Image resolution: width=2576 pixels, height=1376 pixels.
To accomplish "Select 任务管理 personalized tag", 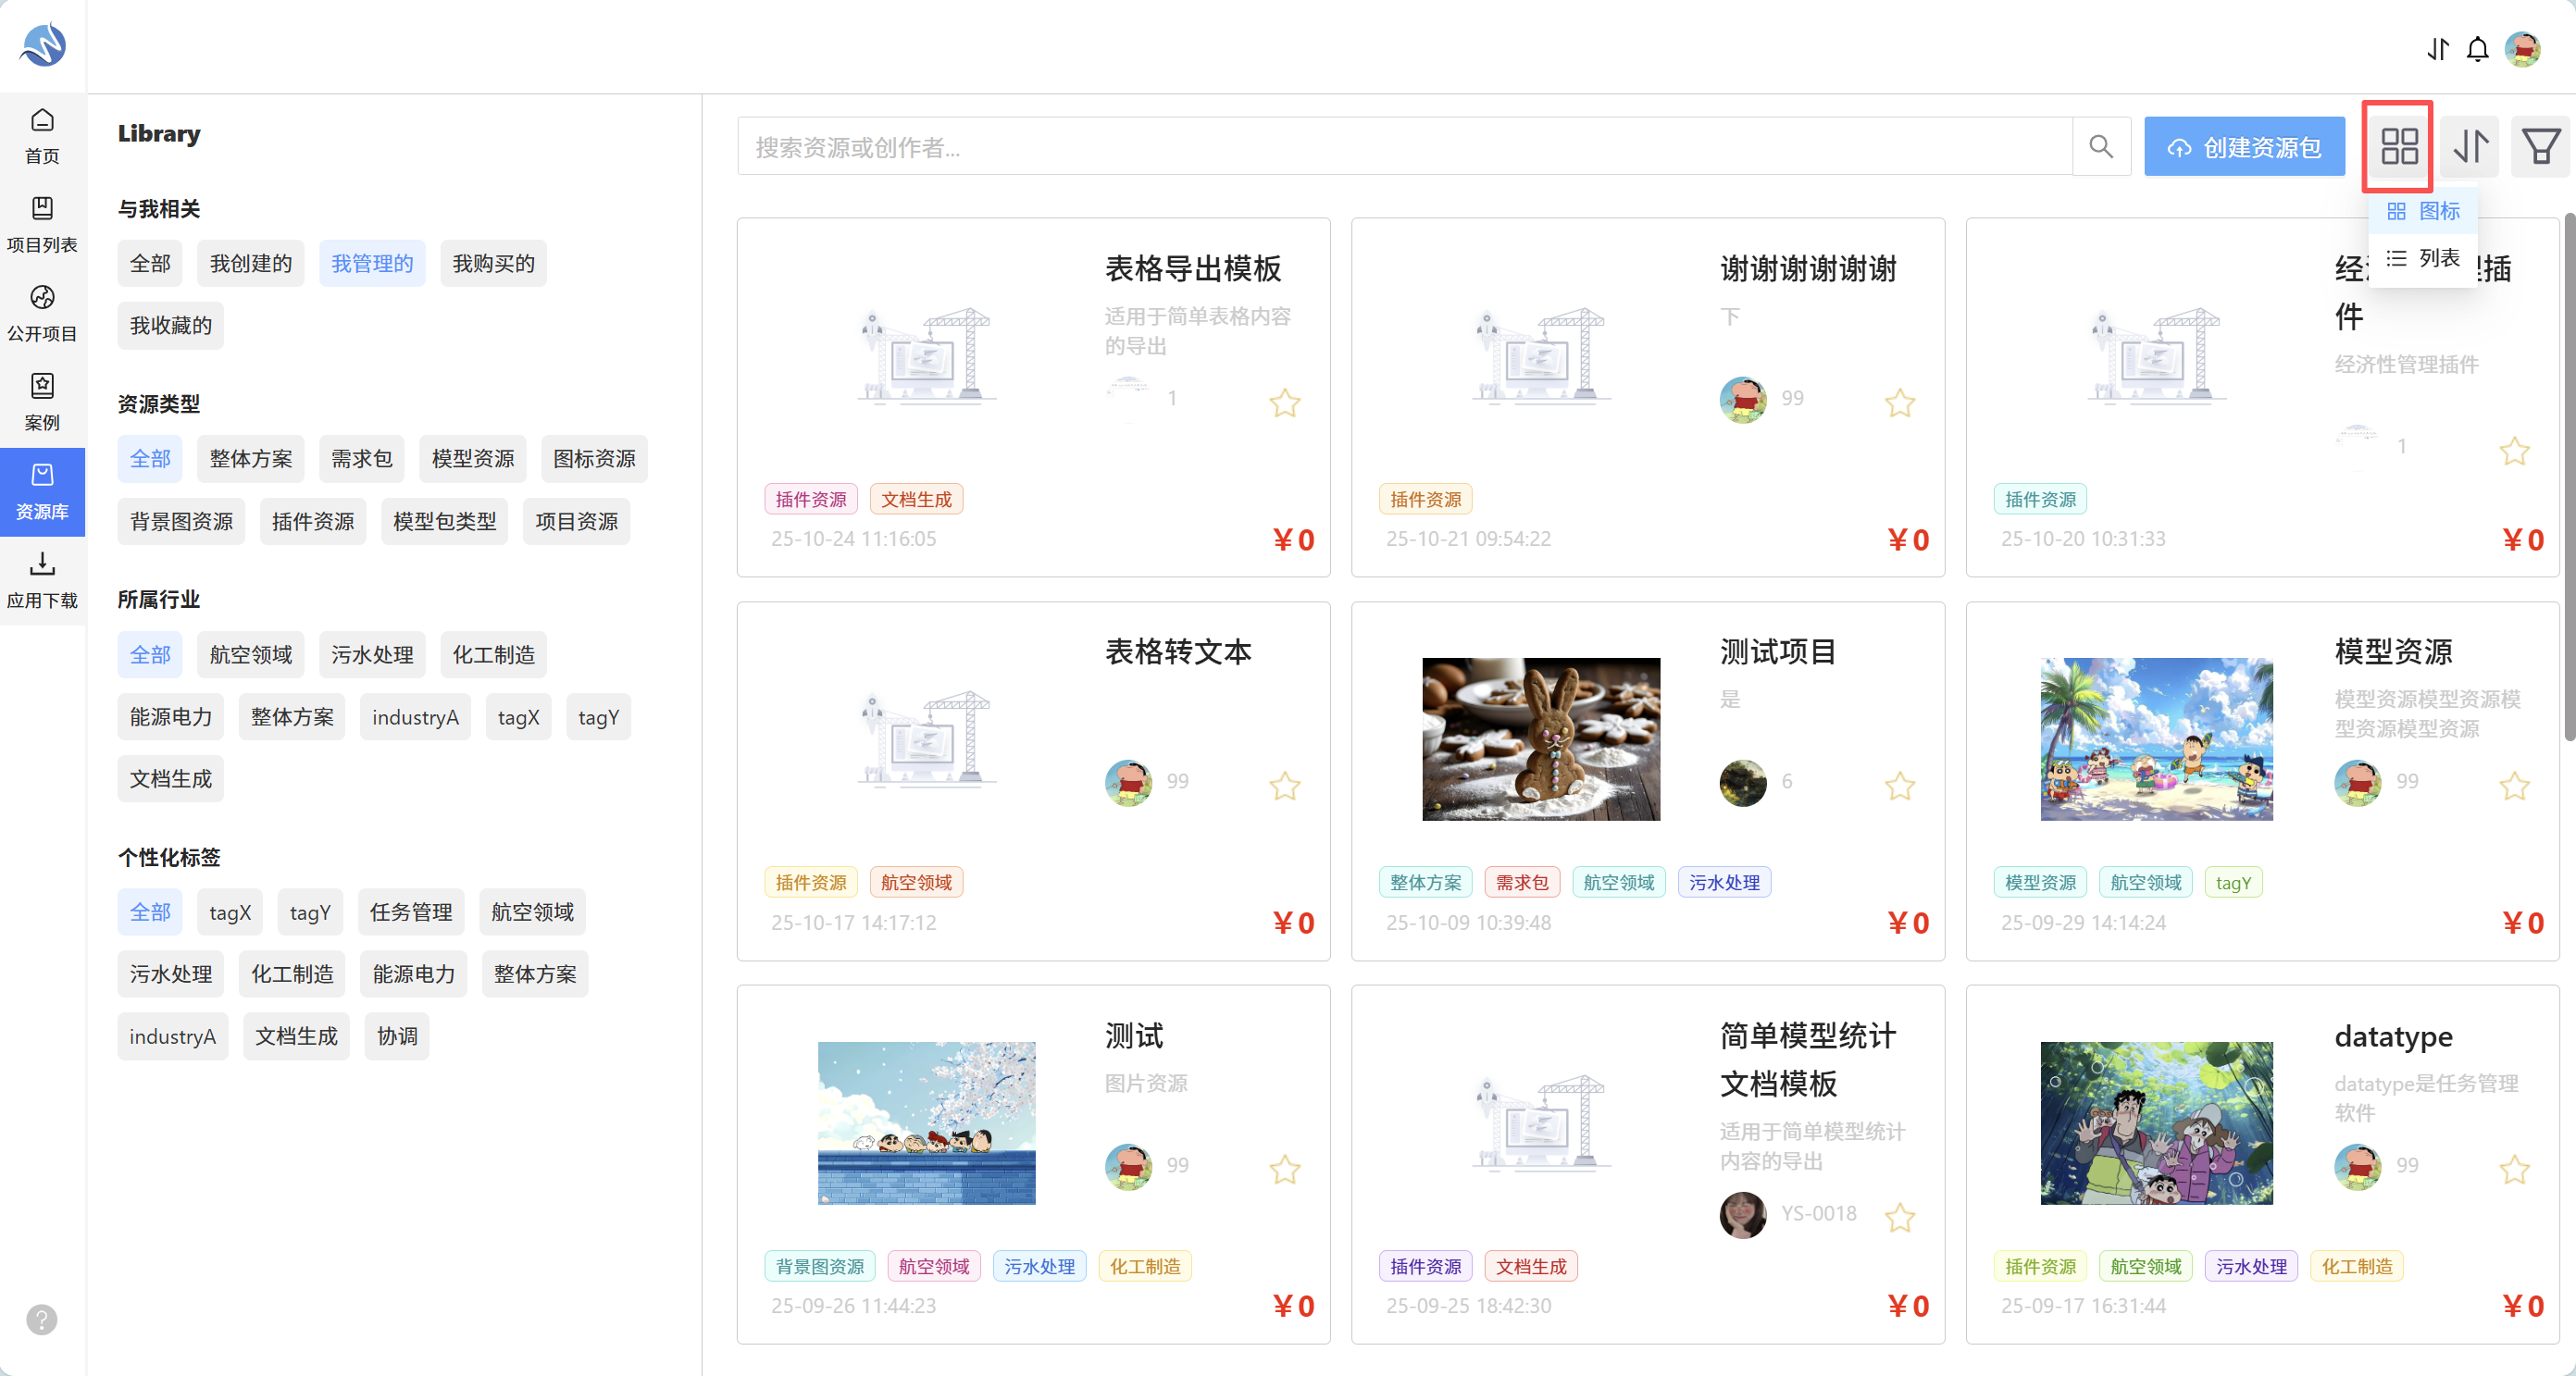I will (x=411, y=912).
